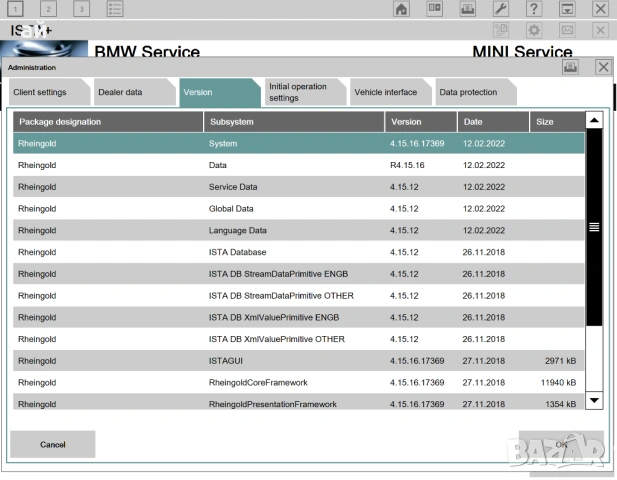Select the Version tab
Image resolution: width=617 pixels, height=480 pixels.
click(220, 92)
